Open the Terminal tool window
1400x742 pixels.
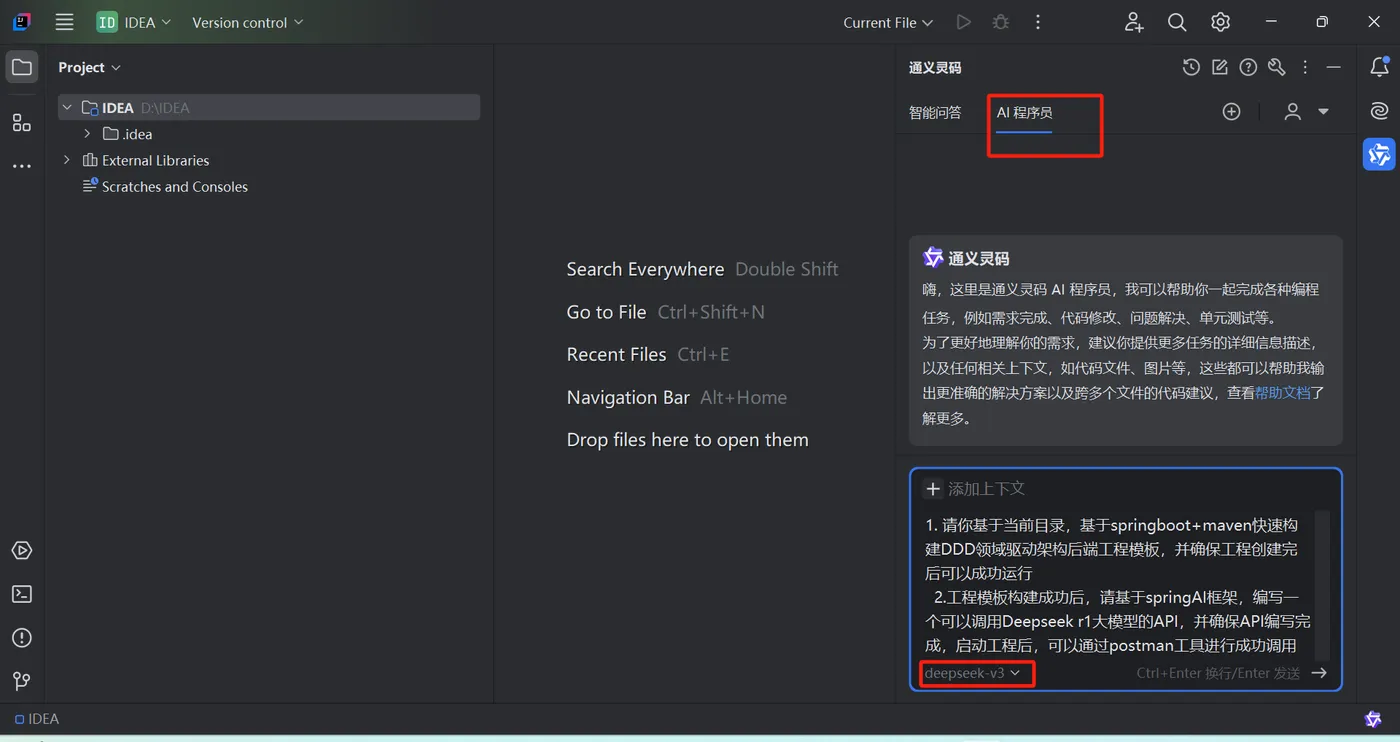tap(22, 594)
